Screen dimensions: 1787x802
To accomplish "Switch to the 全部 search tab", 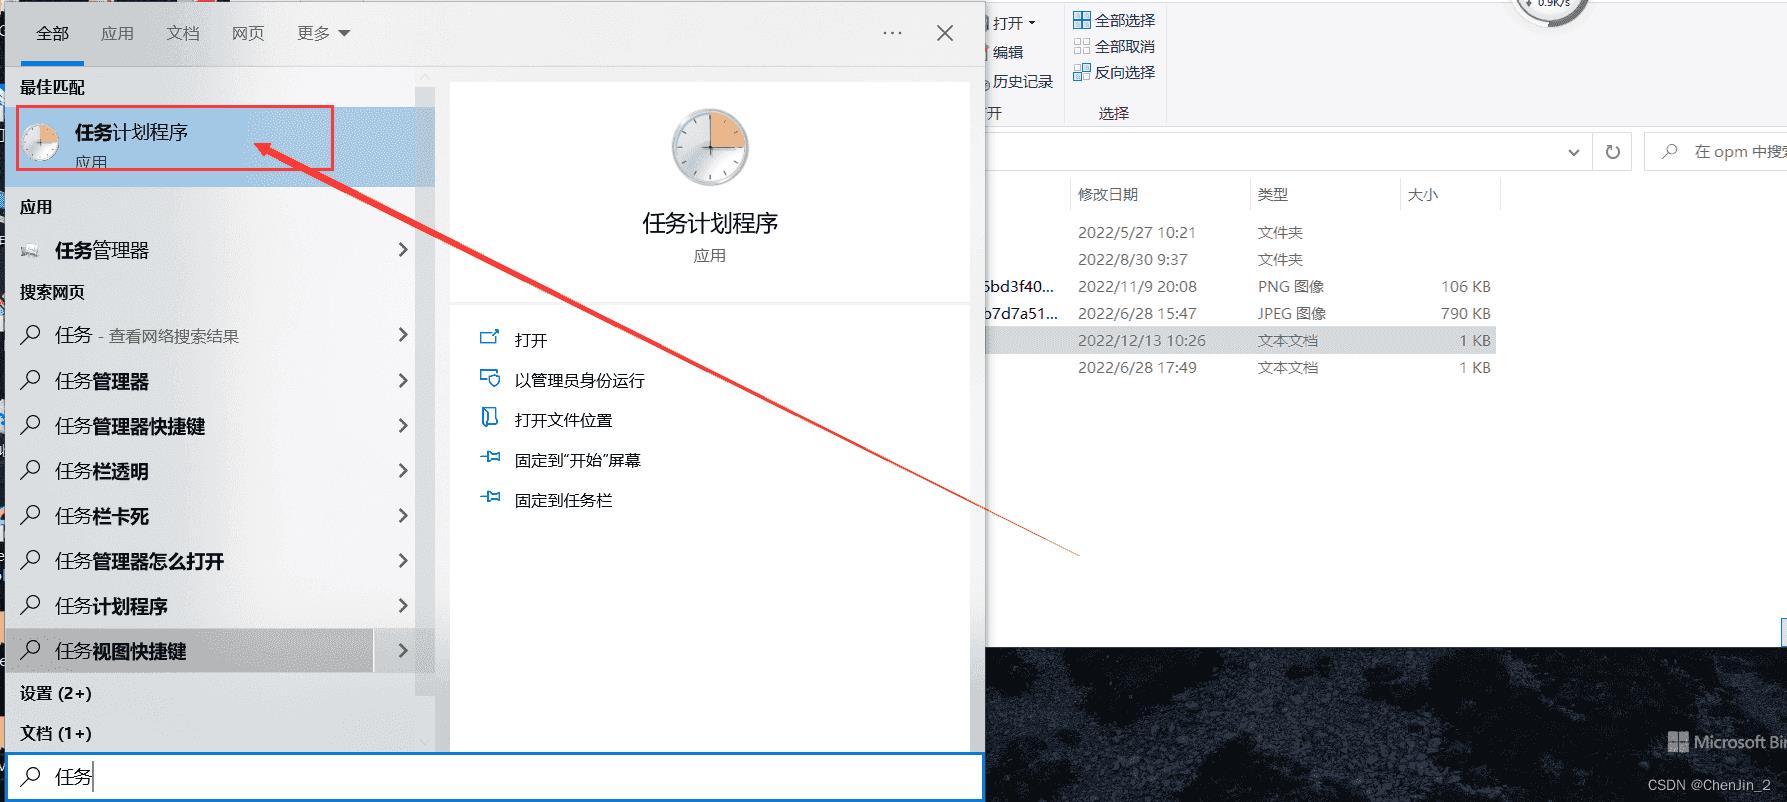I will 52,33.
